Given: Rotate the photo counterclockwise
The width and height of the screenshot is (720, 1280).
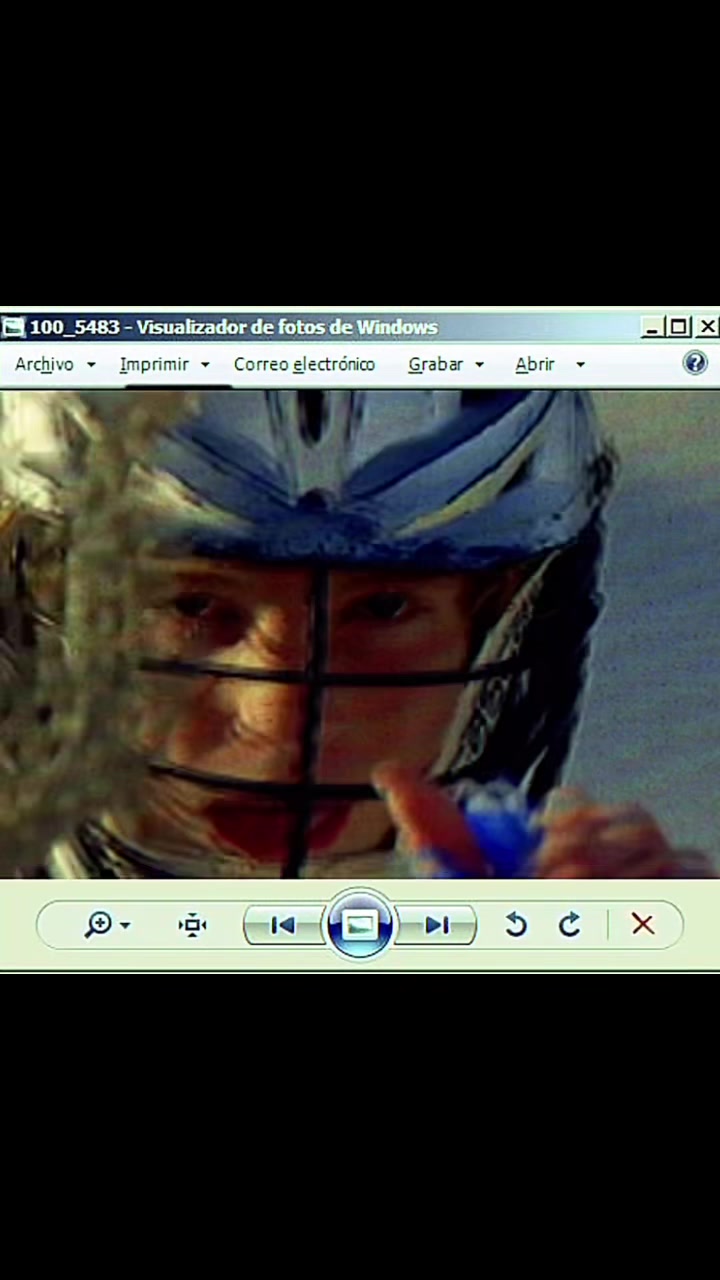Looking at the screenshot, I should 516,925.
